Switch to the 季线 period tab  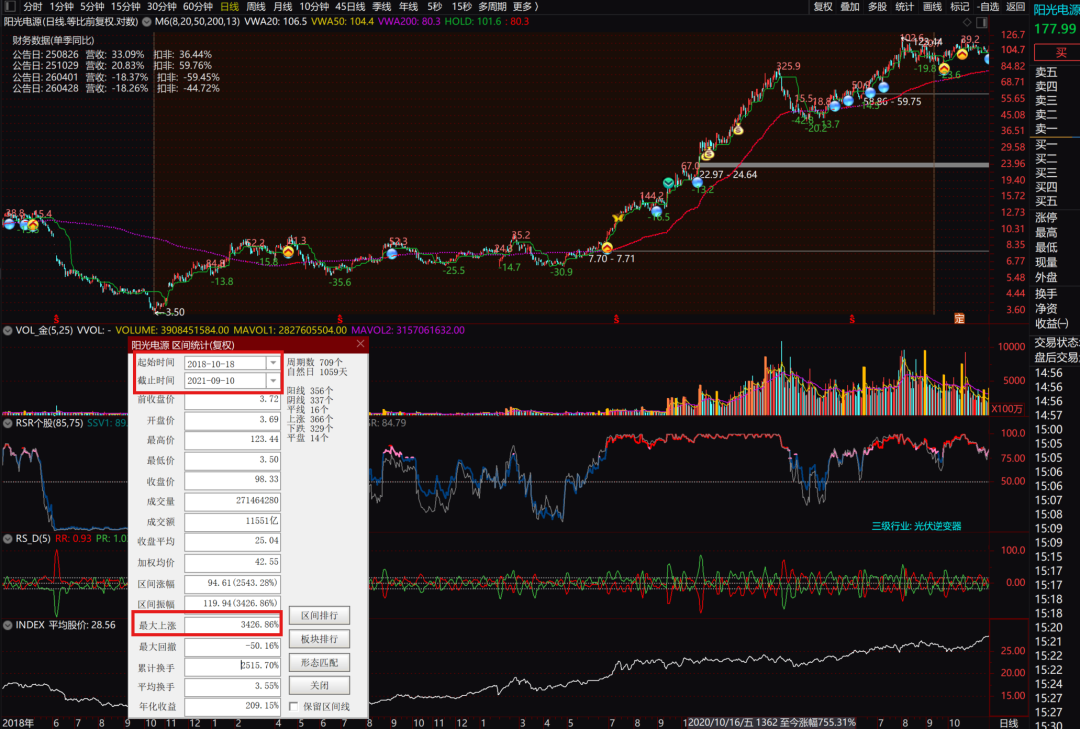coord(381,6)
